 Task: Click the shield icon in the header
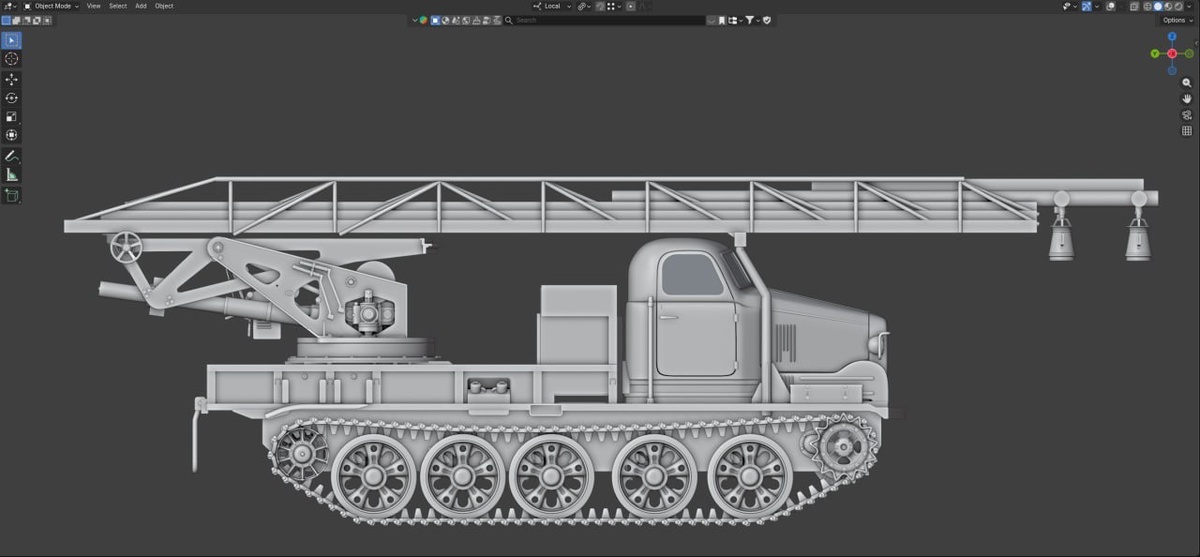[x=767, y=20]
